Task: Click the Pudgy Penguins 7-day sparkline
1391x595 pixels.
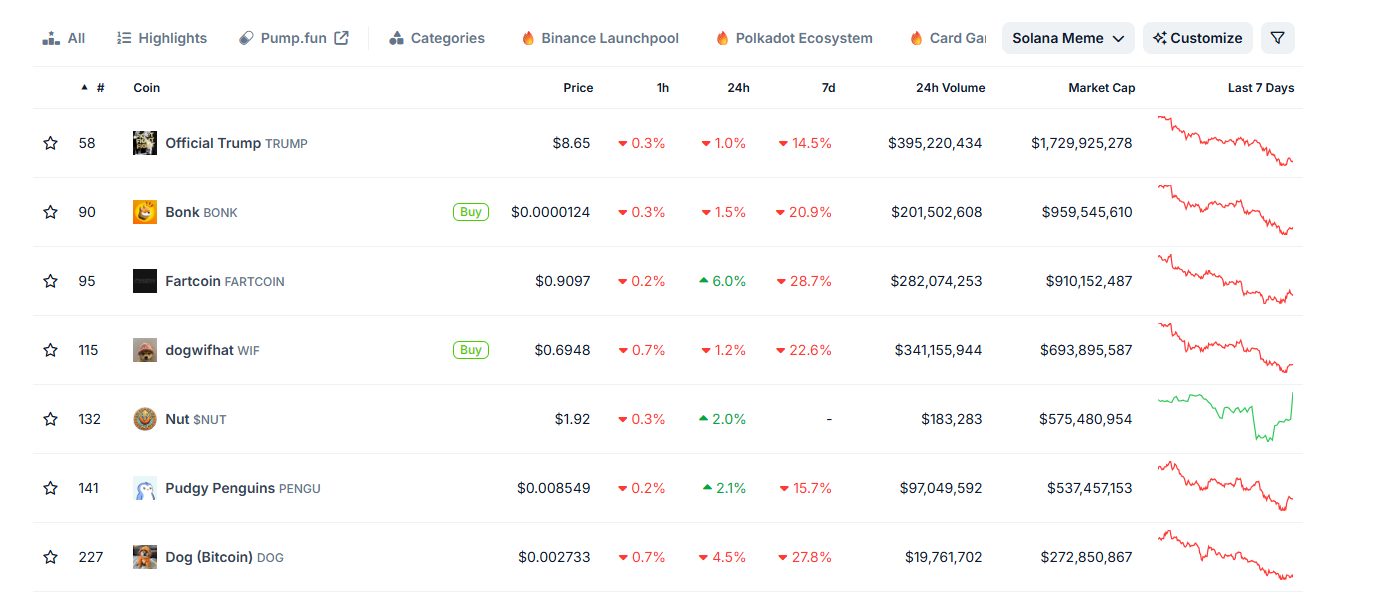Action: click(1226, 486)
